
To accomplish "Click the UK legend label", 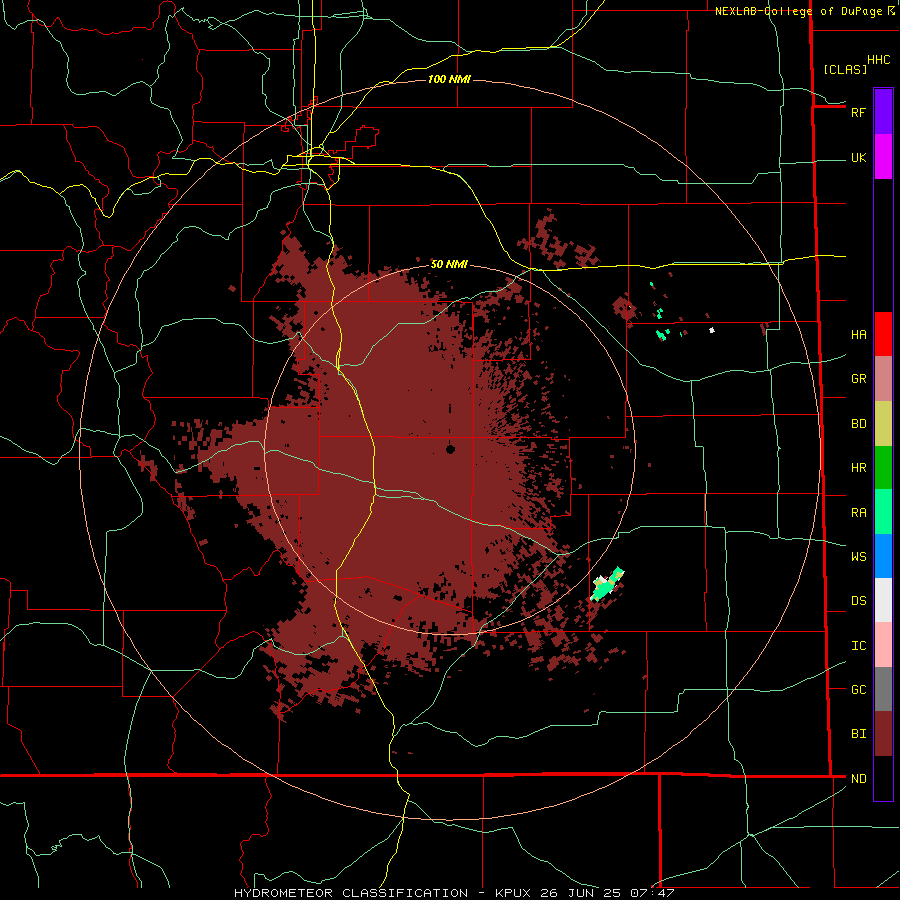I will (858, 157).
